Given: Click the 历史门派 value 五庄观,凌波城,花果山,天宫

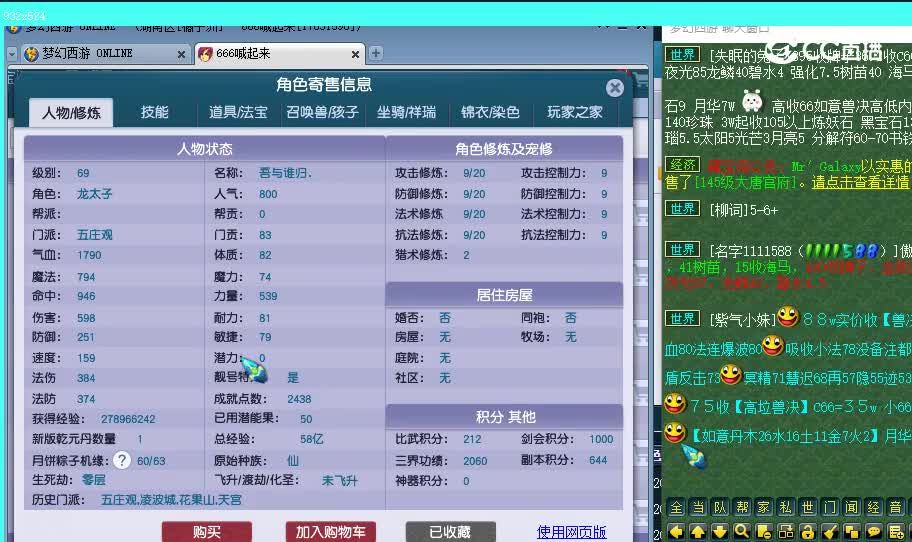Looking at the screenshot, I should [x=172, y=500].
